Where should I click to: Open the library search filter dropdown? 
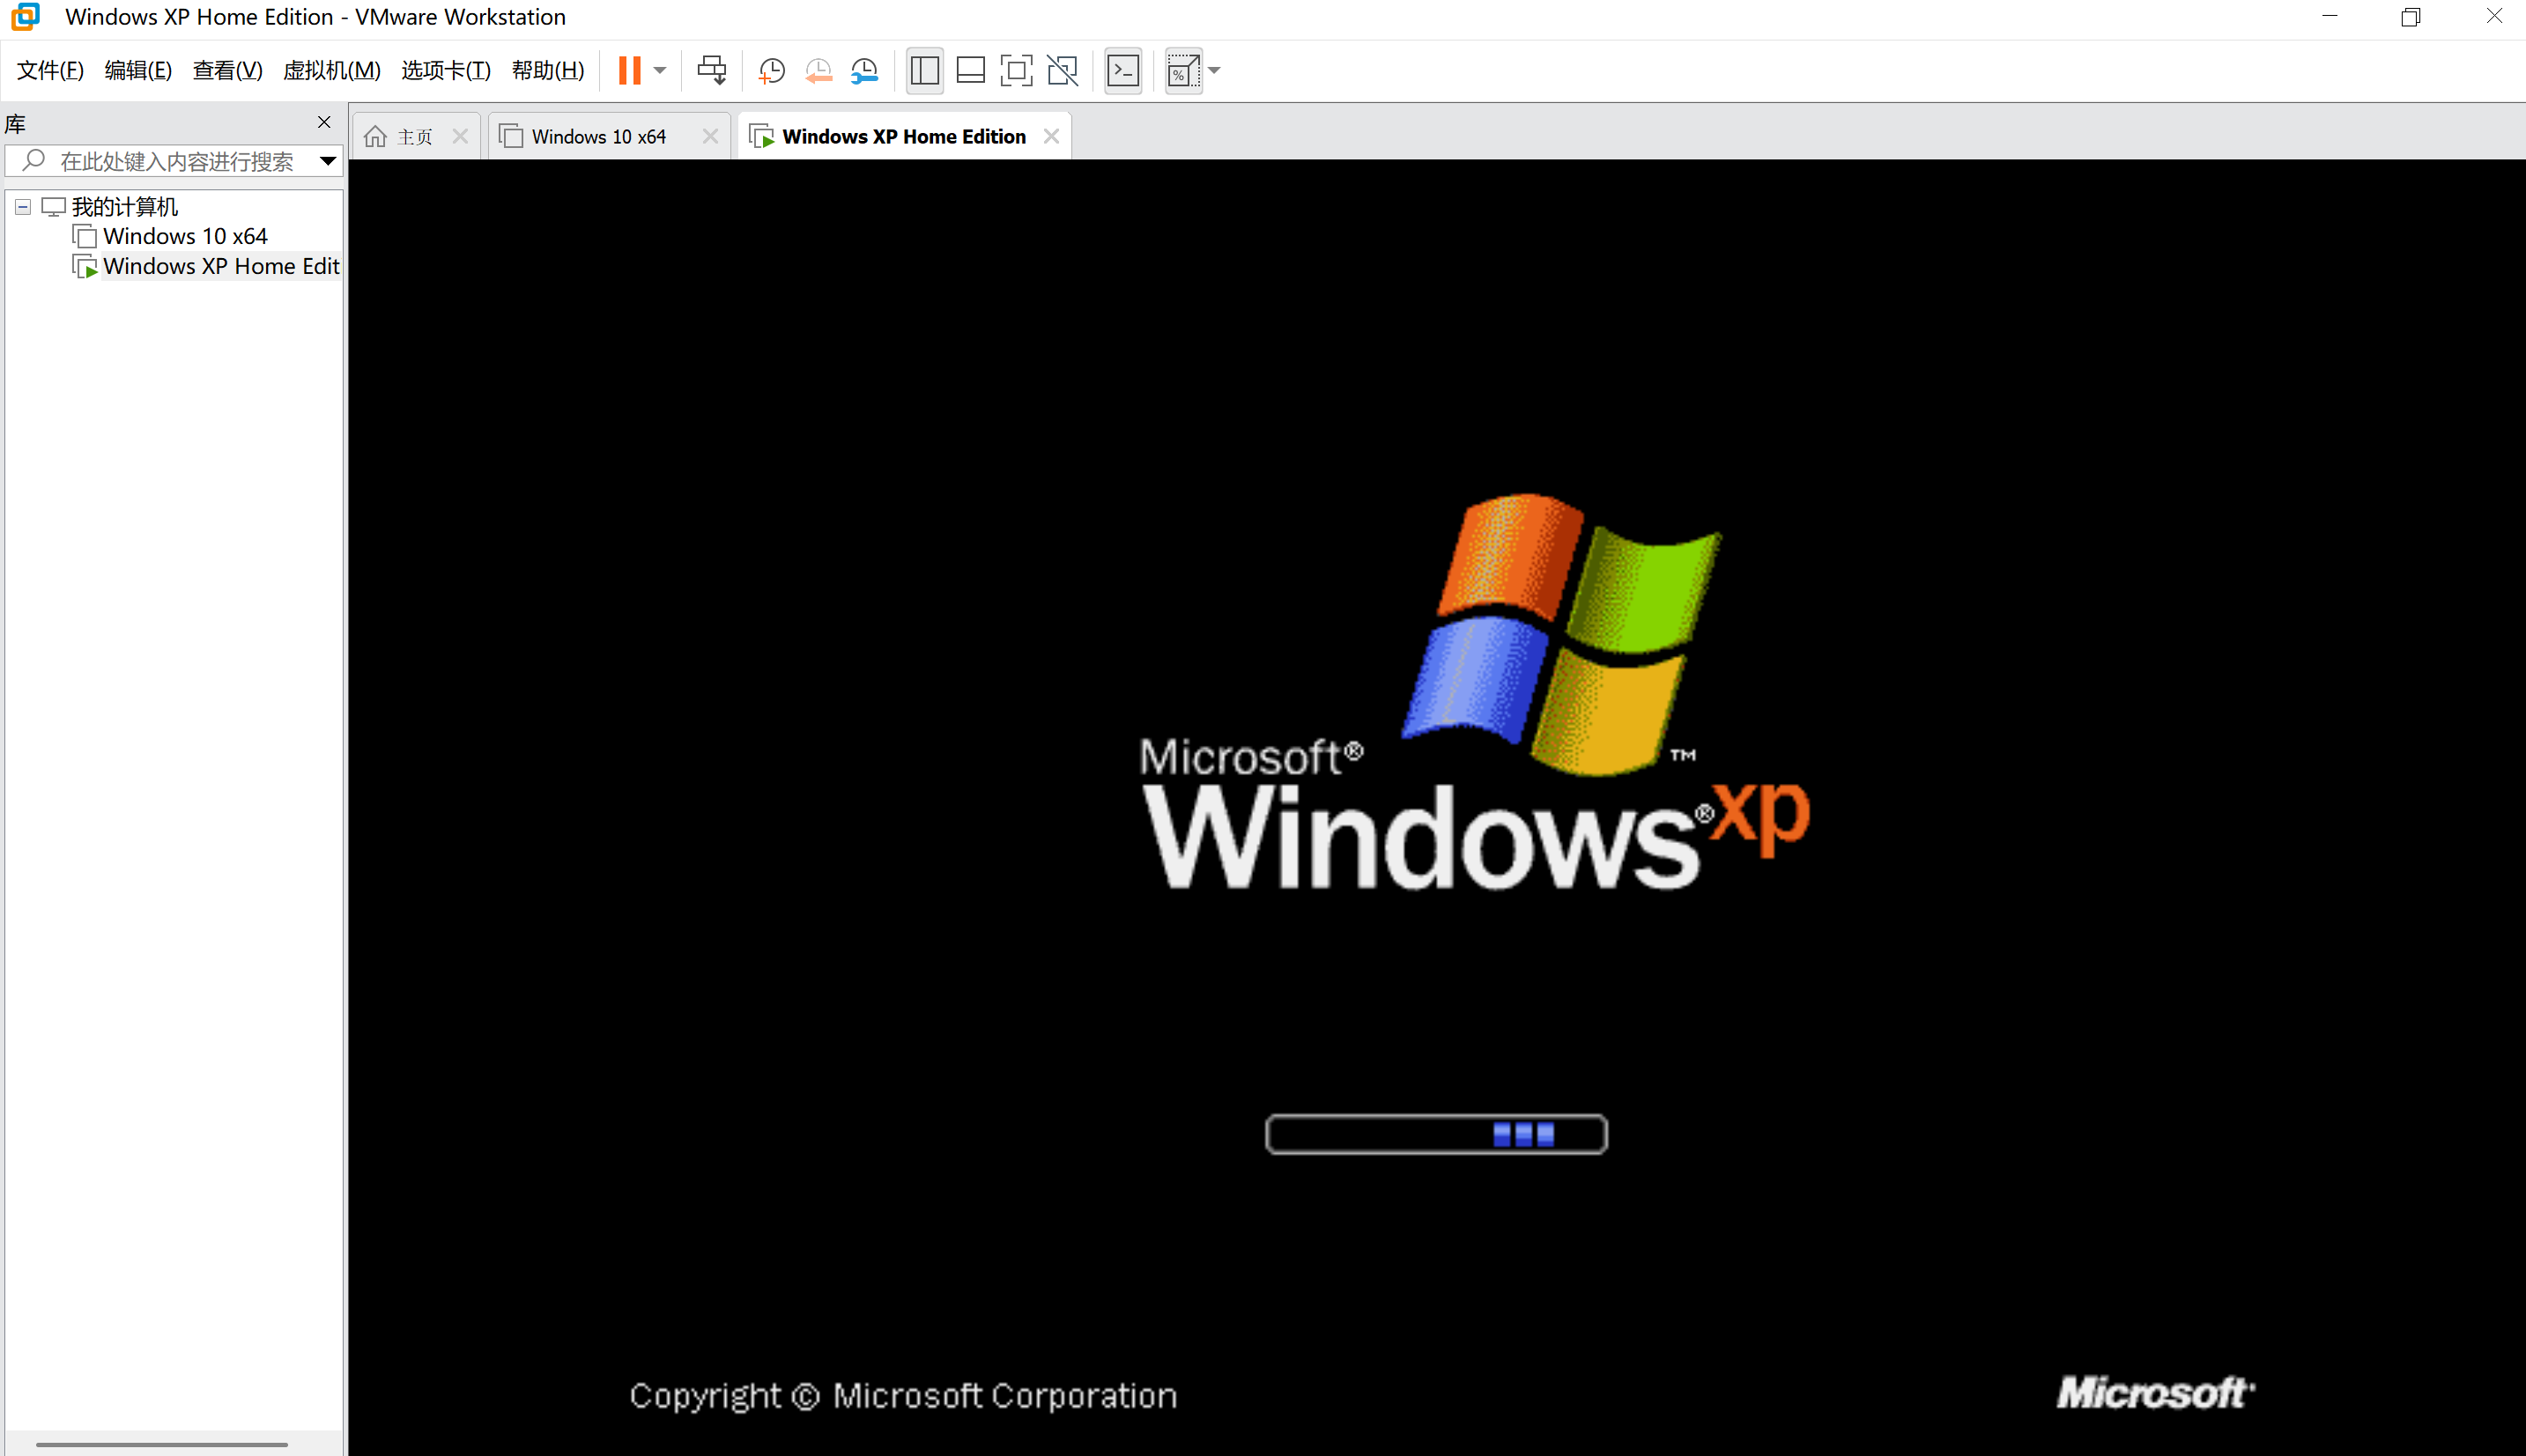327,161
